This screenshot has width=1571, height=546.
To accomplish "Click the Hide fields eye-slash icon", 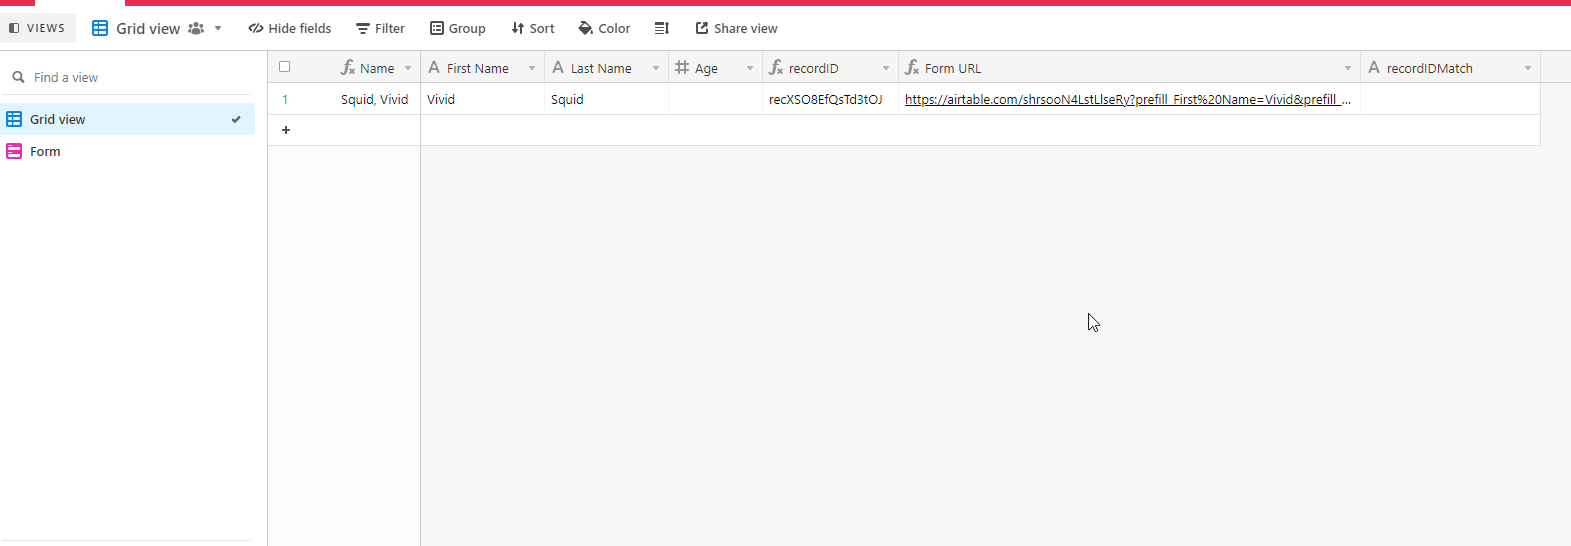I will pyautogui.click(x=256, y=28).
